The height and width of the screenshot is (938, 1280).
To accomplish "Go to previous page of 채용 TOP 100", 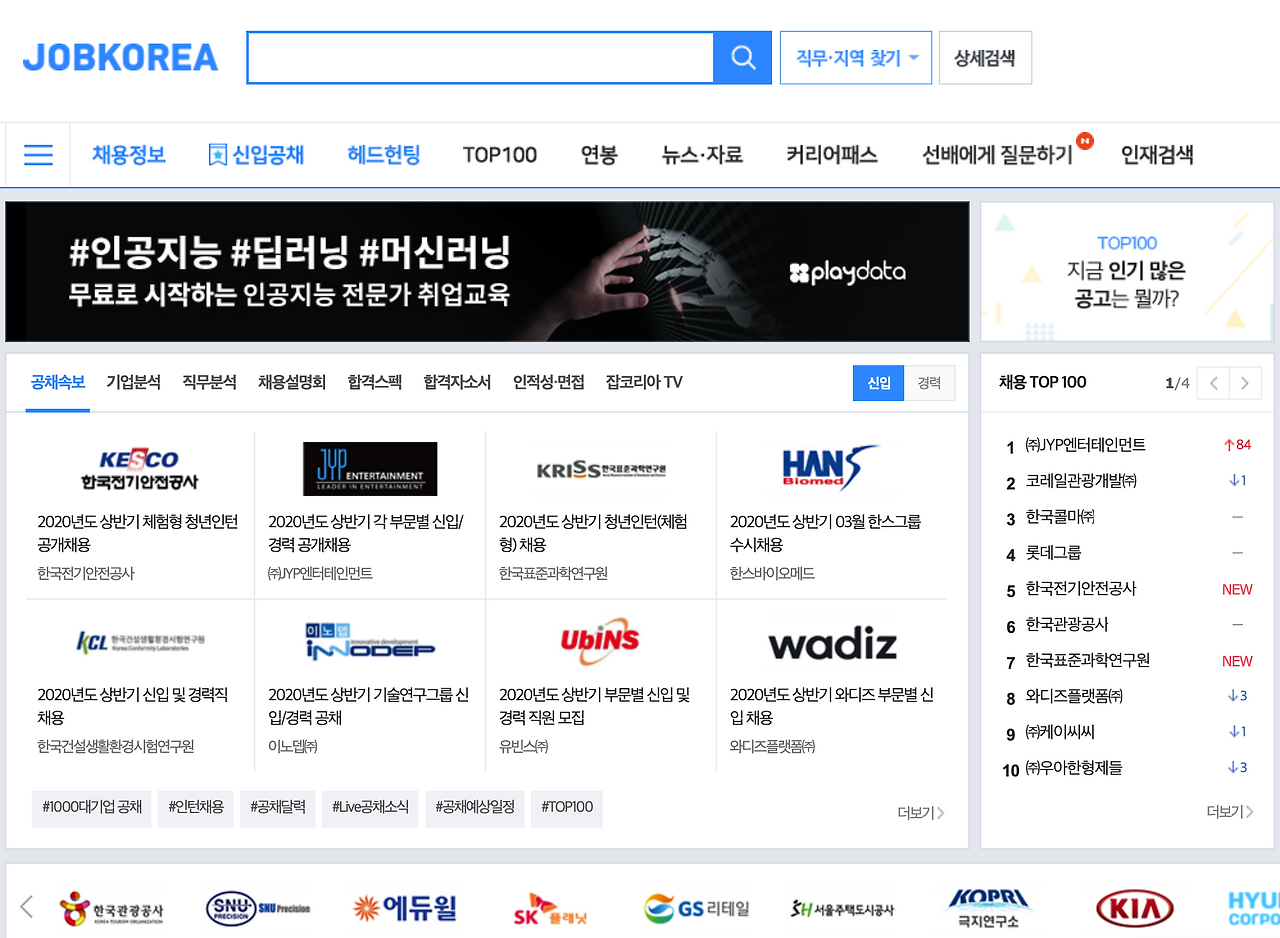I will [x=1212, y=383].
